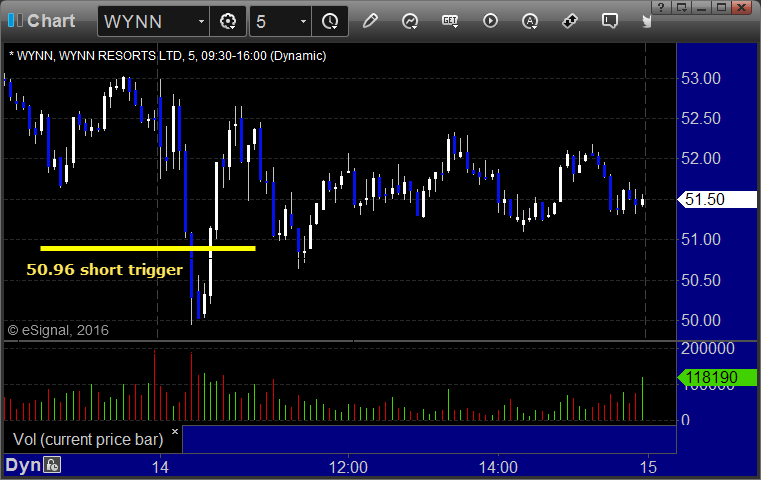The height and width of the screenshot is (480, 761).
Task: Click the 14:00 time axis label
Action: (498, 467)
